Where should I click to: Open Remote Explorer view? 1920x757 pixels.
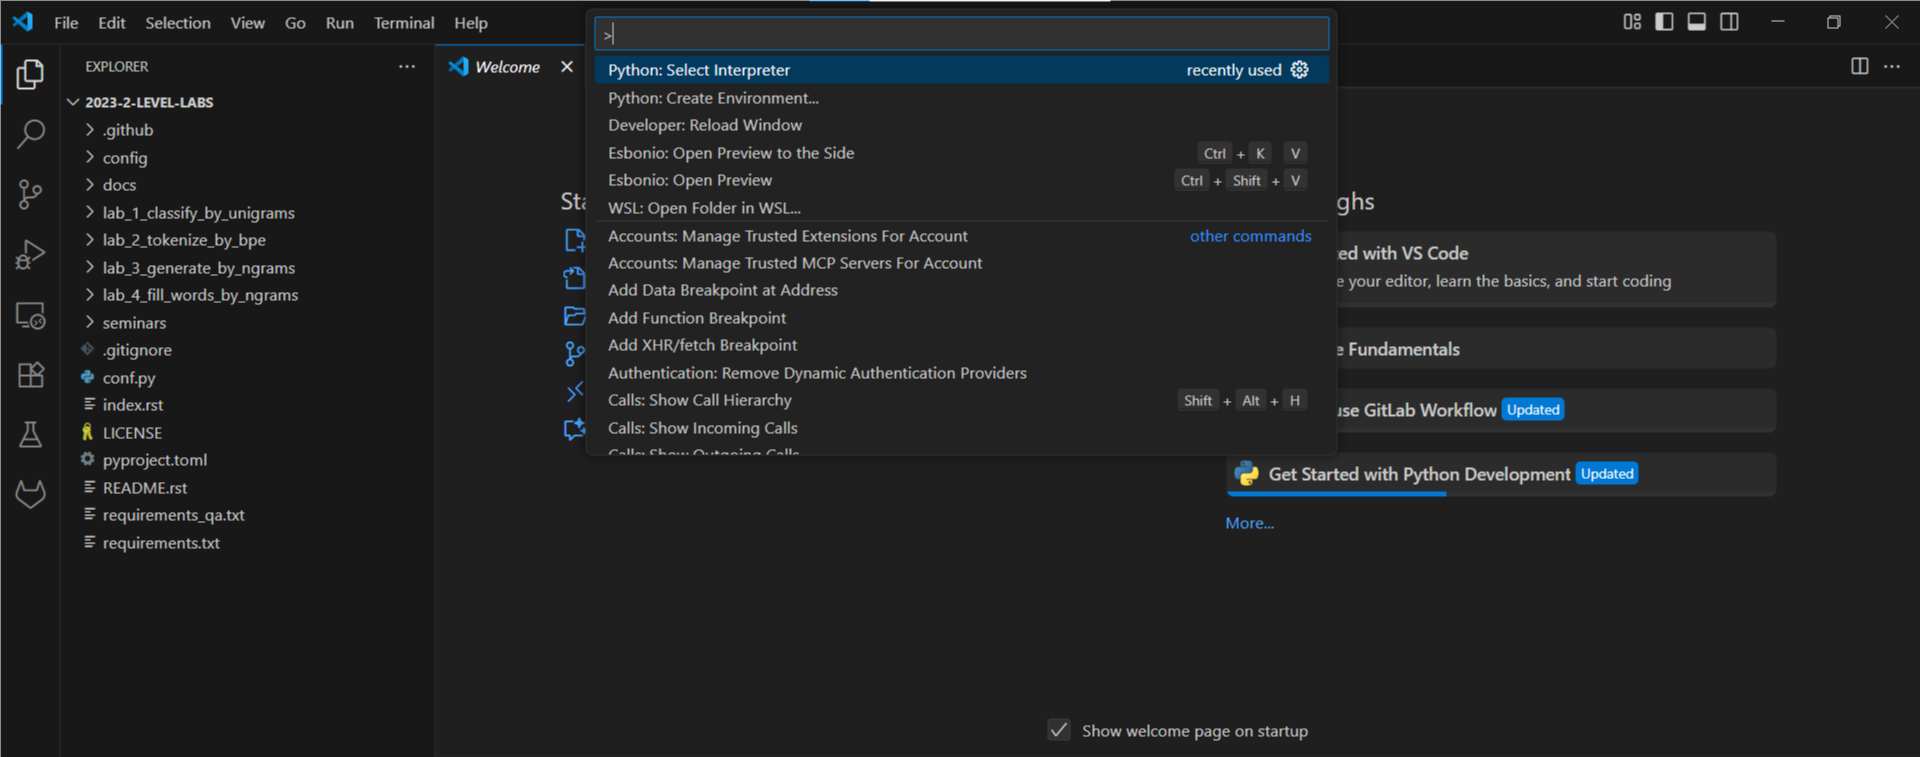(x=30, y=316)
